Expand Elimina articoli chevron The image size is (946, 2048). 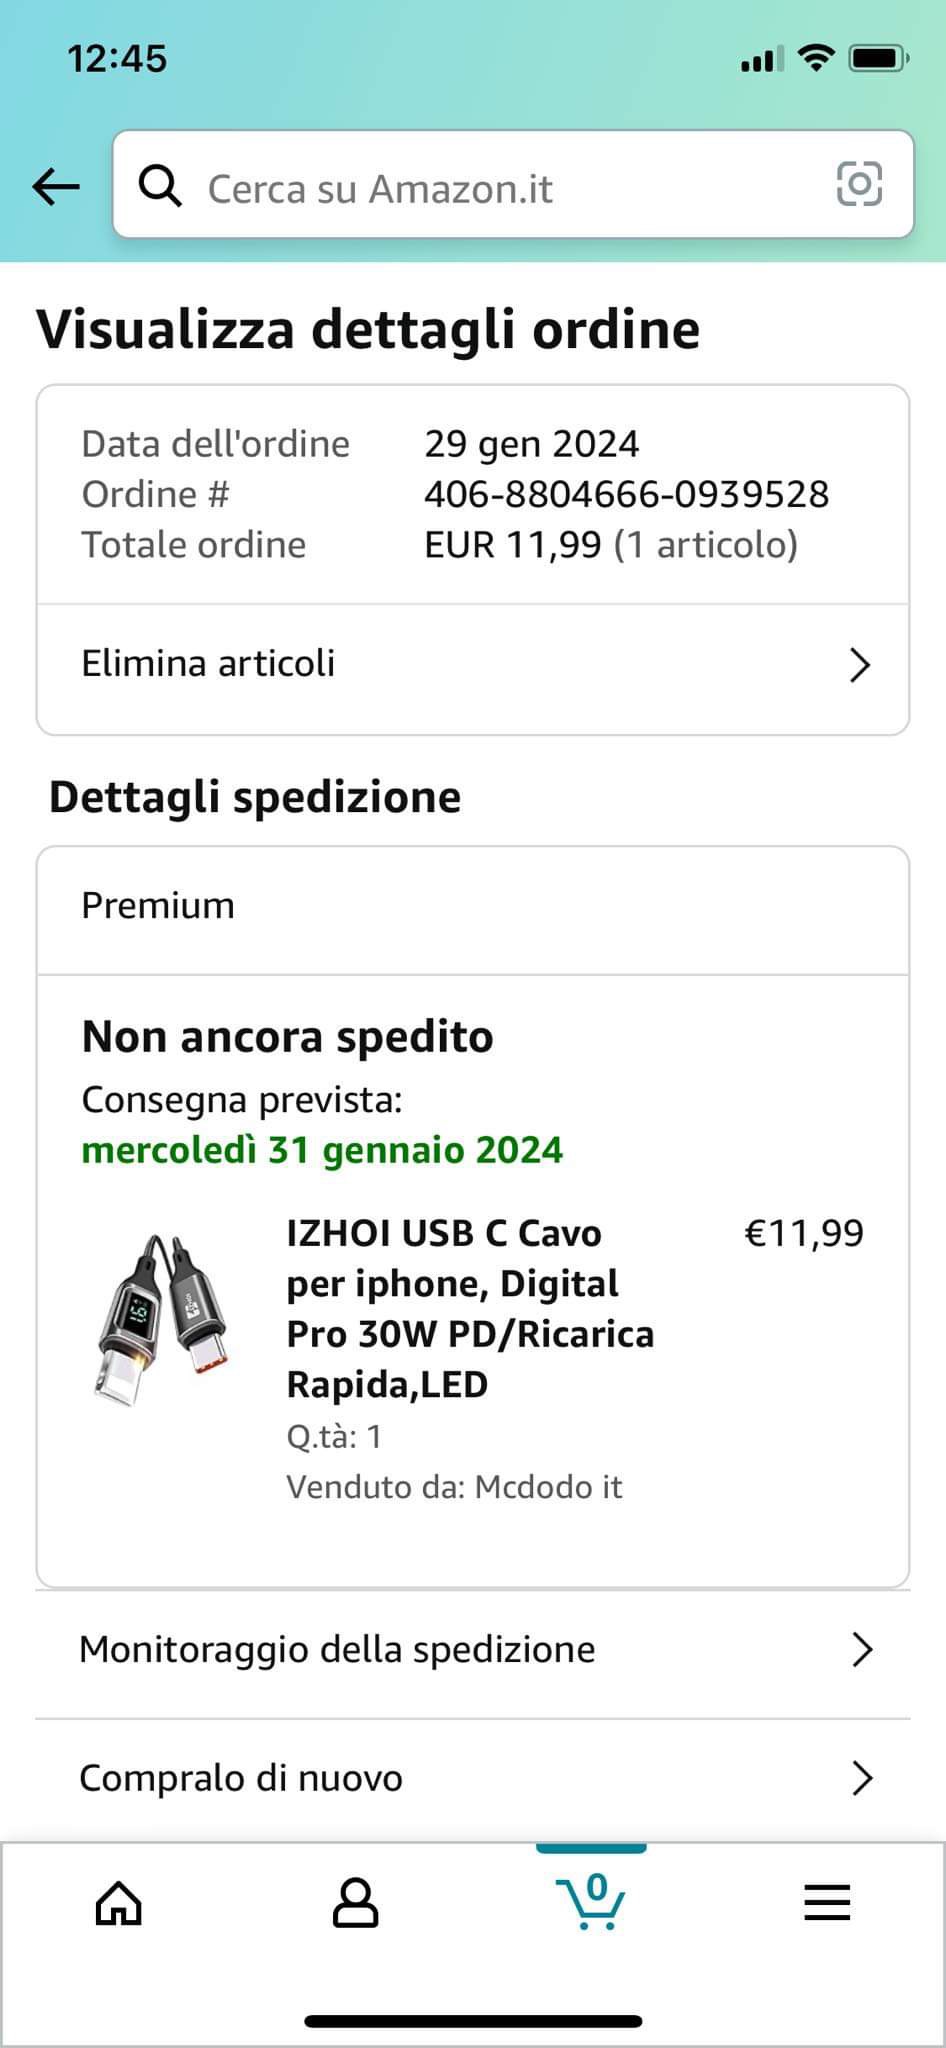[859, 665]
